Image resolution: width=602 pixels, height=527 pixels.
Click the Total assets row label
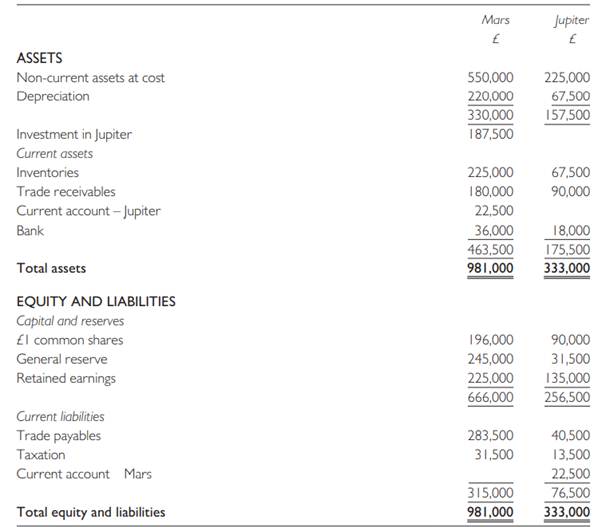click(51, 268)
